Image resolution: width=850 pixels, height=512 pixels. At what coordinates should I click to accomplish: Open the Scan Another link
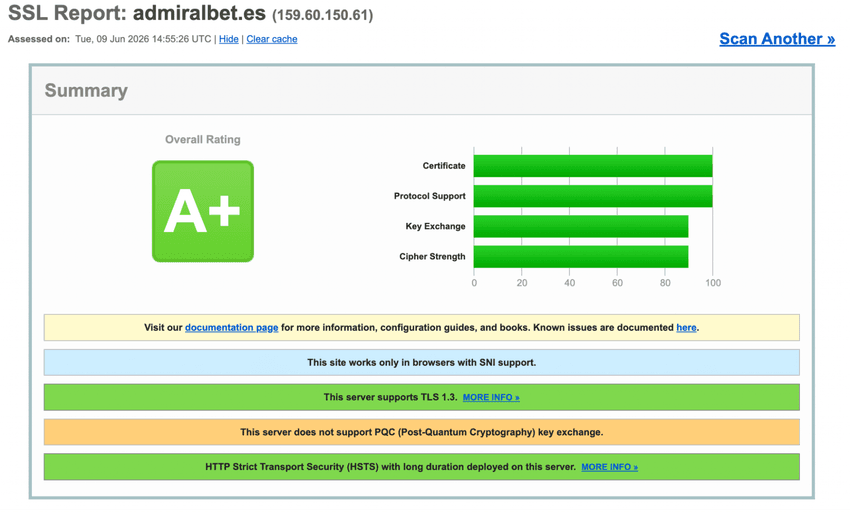pos(777,39)
